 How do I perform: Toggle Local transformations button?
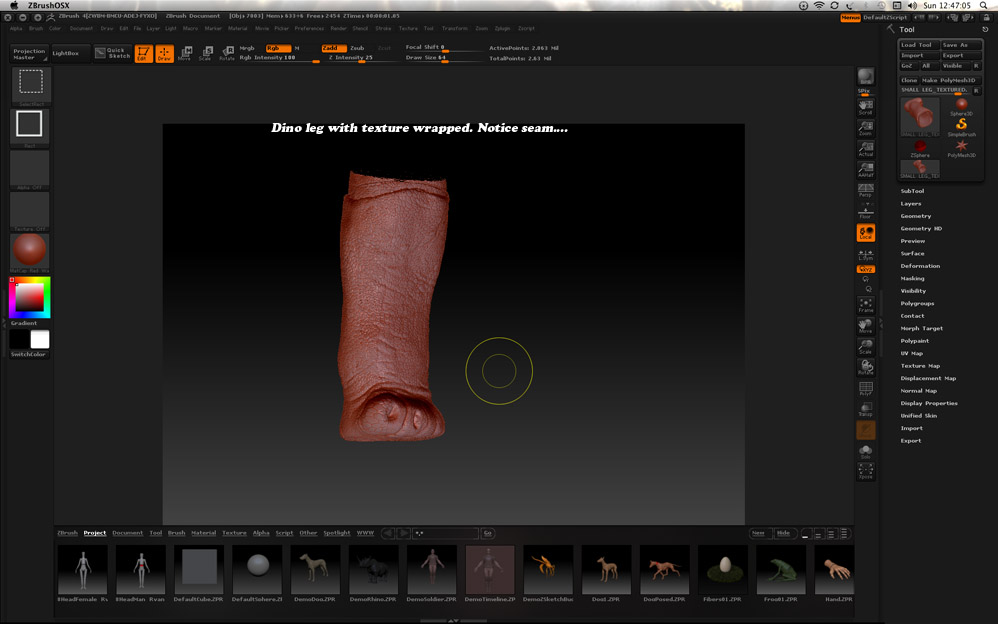866,232
